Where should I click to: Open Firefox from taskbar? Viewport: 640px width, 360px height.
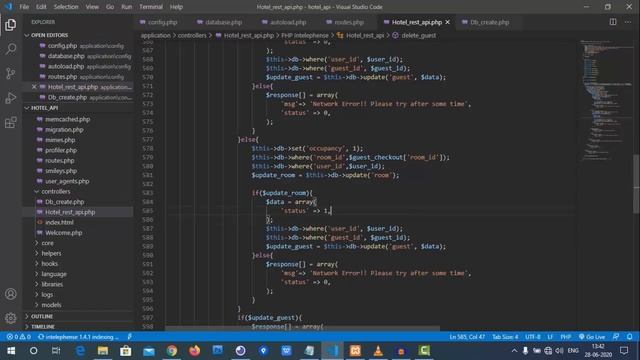point(195,351)
